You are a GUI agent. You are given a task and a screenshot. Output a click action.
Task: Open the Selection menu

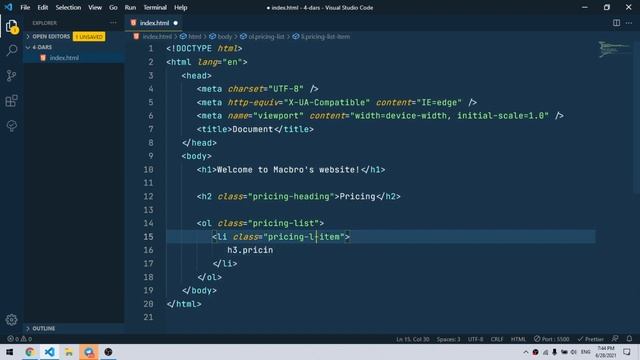coord(68,7)
